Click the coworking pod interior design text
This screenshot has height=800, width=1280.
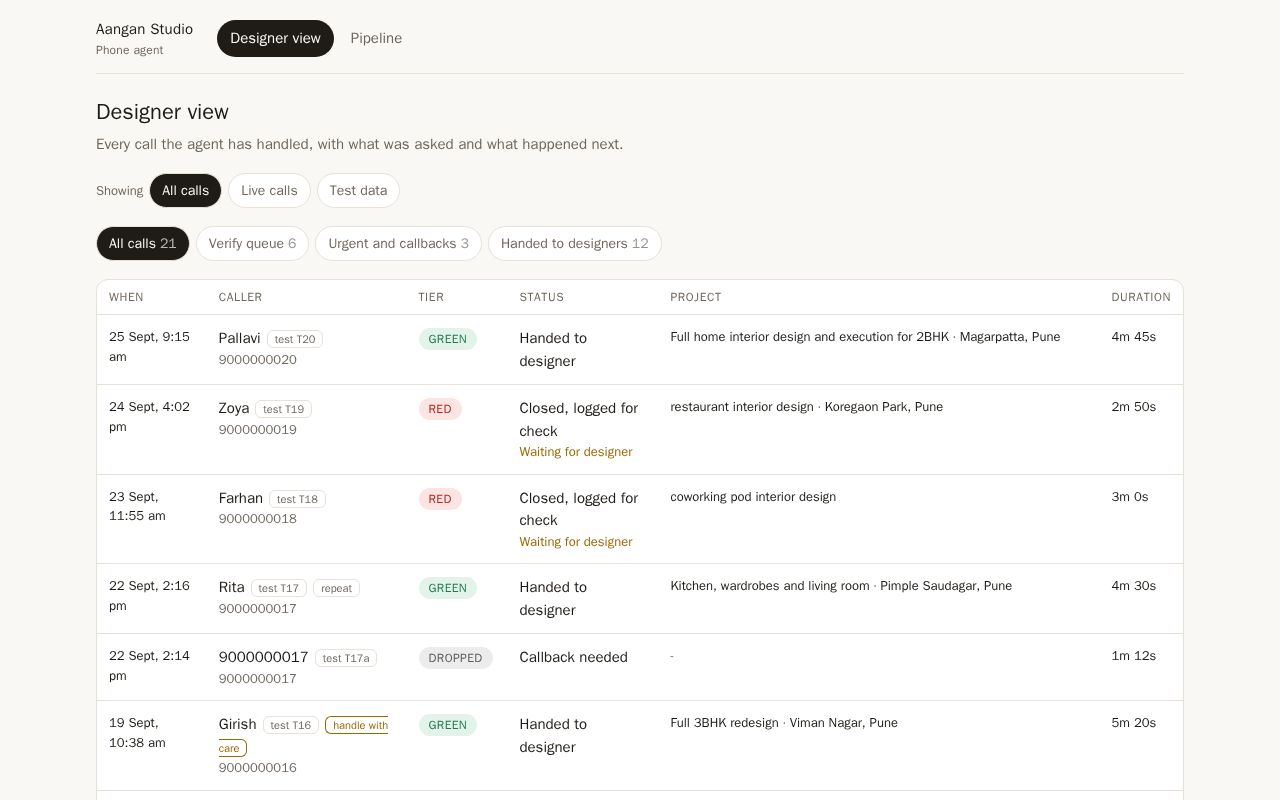pyautogui.click(x=753, y=497)
